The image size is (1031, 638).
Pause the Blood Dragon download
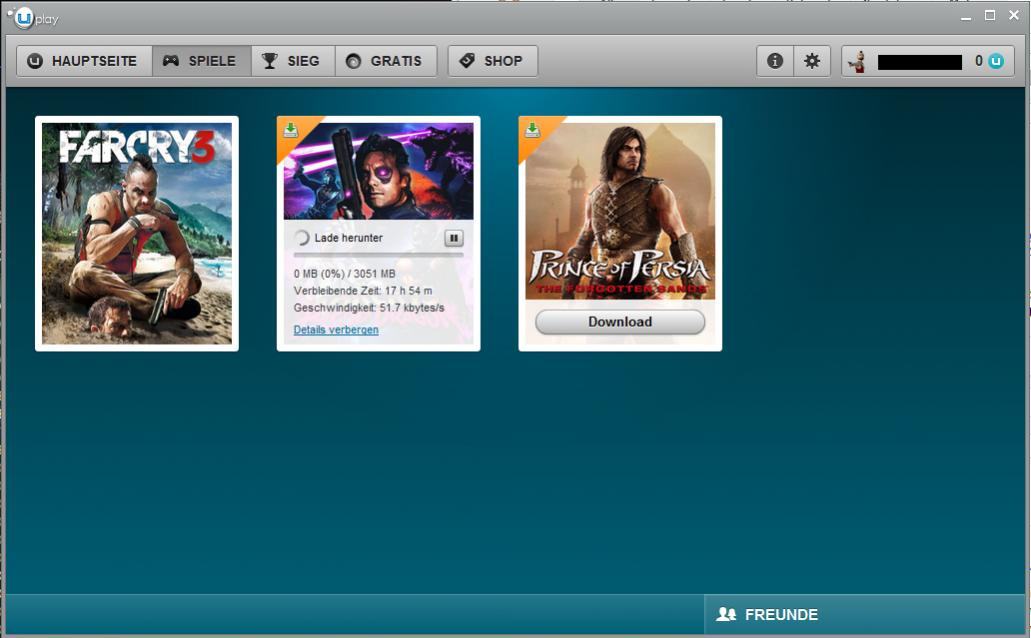pyautogui.click(x=454, y=238)
